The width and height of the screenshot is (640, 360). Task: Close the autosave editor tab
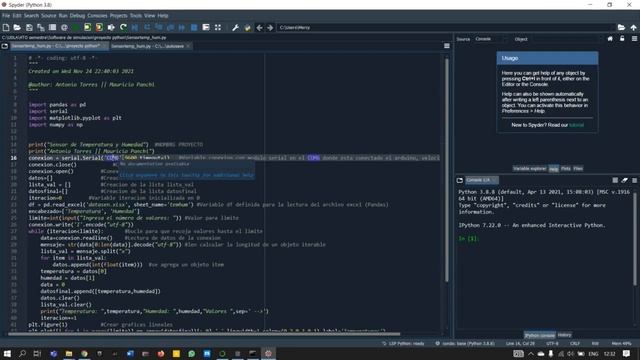pyautogui.click(x=188, y=46)
